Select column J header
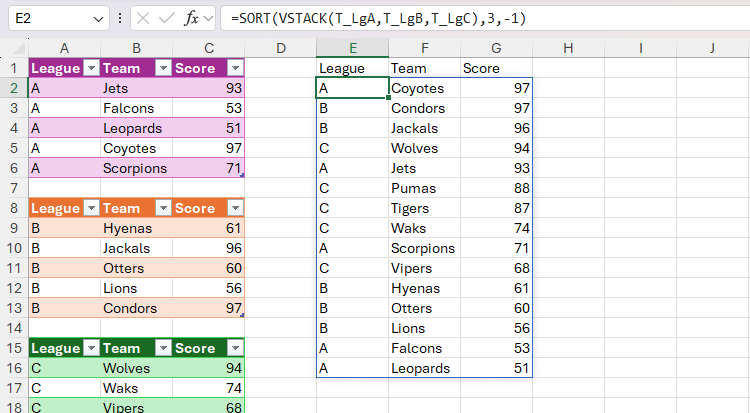 tap(712, 48)
